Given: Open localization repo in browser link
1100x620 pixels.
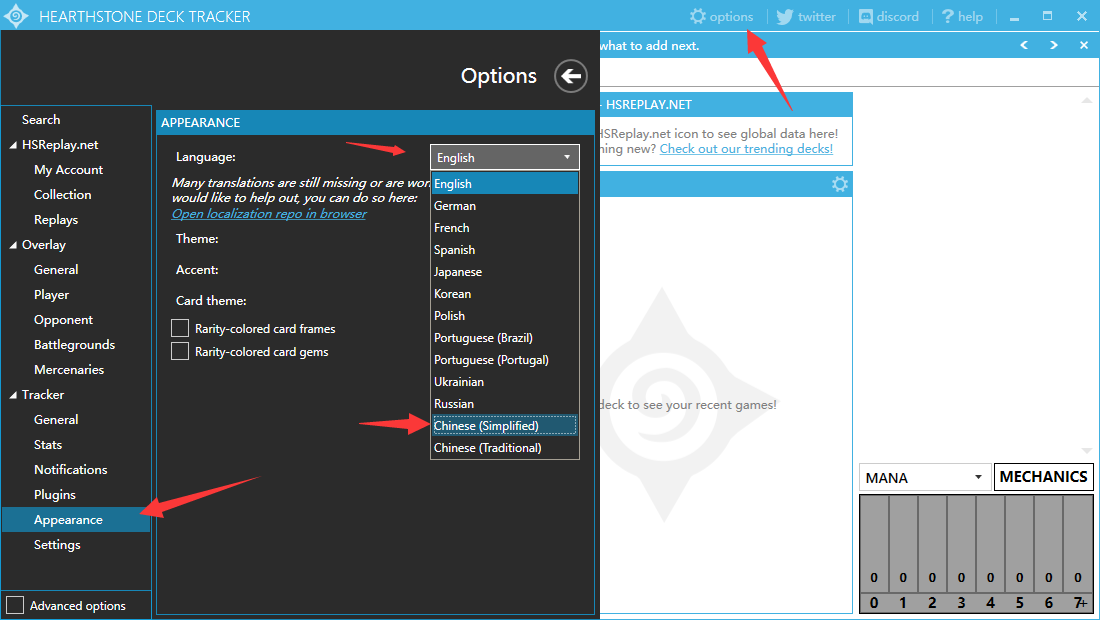Looking at the screenshot, I should [x=269, y=214].
